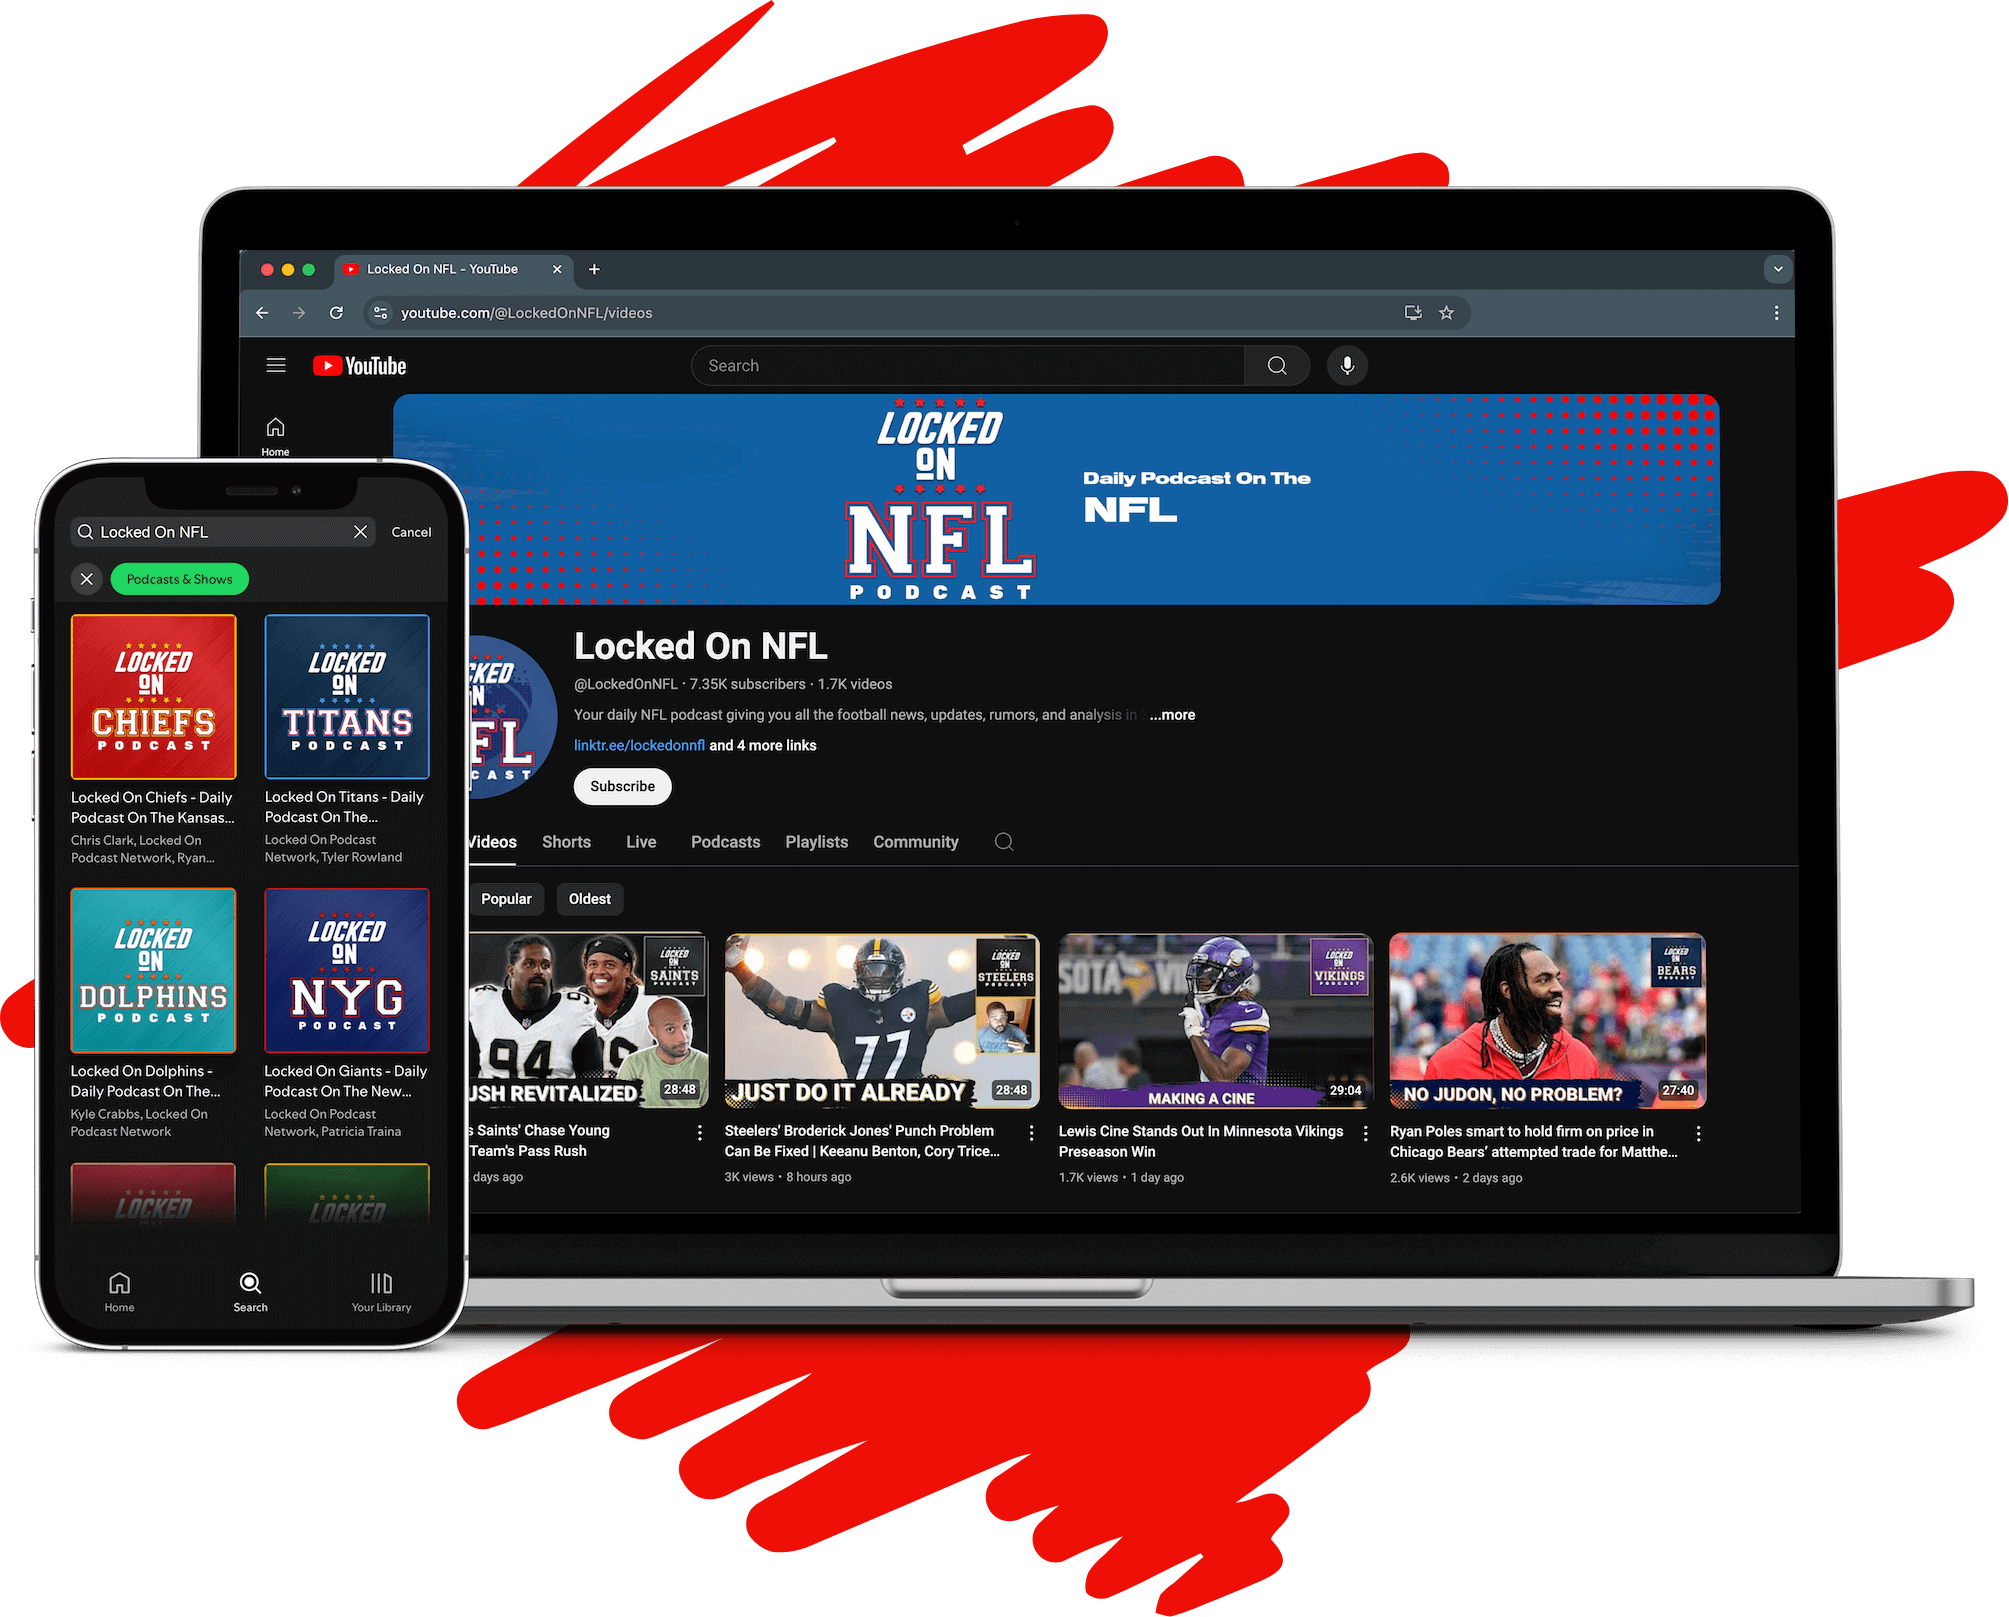This screenshot has height=1617, width=2009.
Task: Close the Locked On NFL - YouTube tab
Action: tap(557, 269)
